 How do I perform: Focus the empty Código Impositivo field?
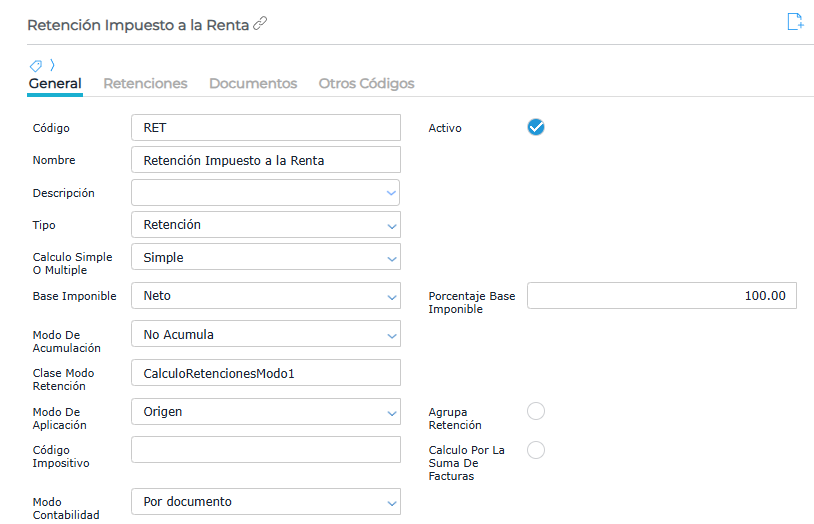(265, 450)
